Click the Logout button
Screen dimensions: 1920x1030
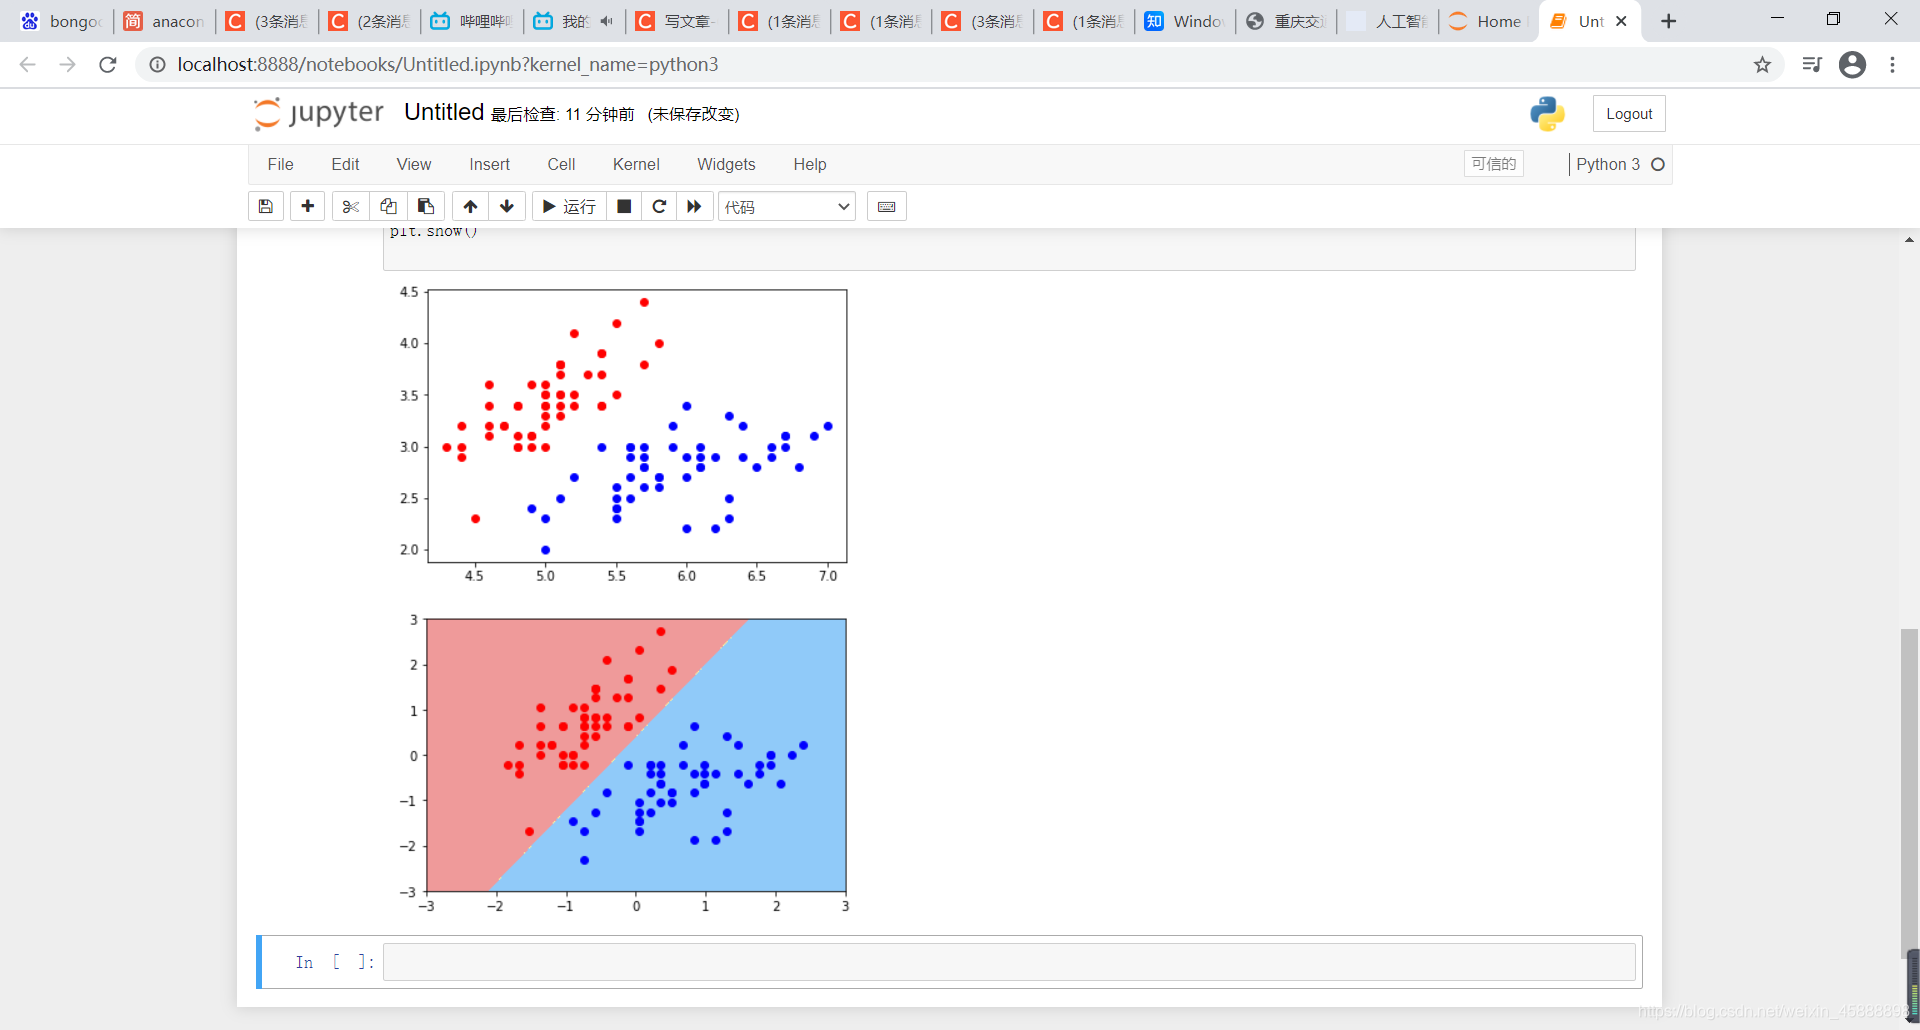click(1629, 114)
